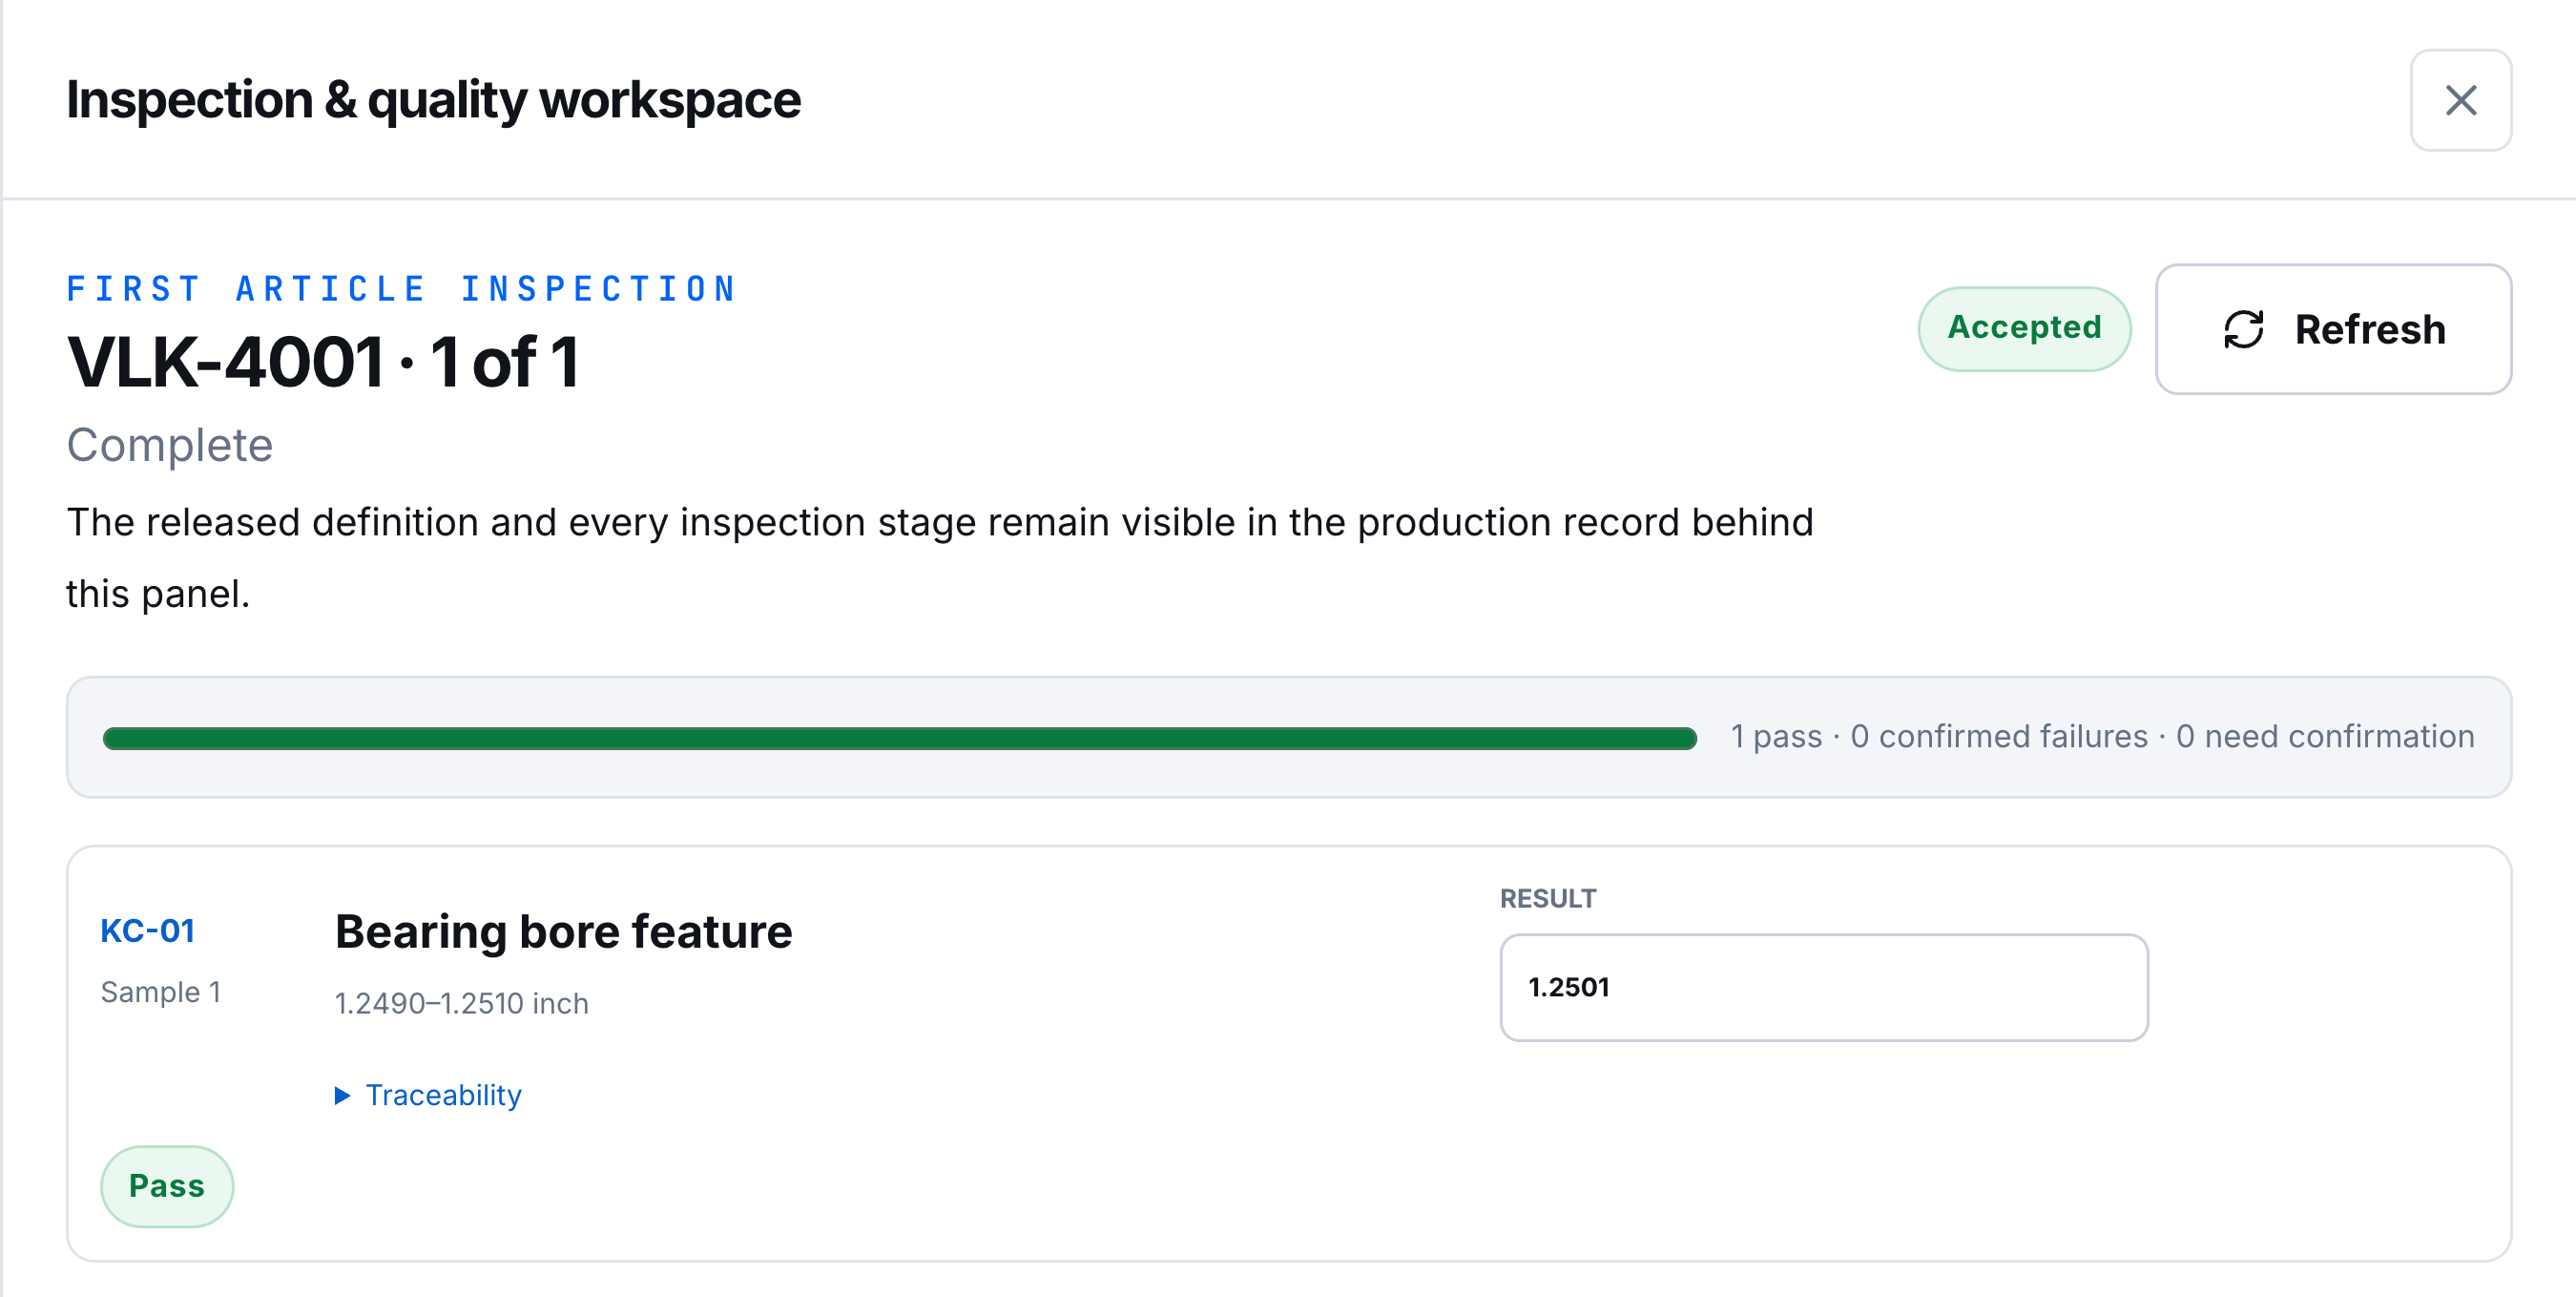The image size is (2576, 1297).
Task: Click the 'FIRST ARTICLE INSPECTION' label
Action: (x=401, y=289)
